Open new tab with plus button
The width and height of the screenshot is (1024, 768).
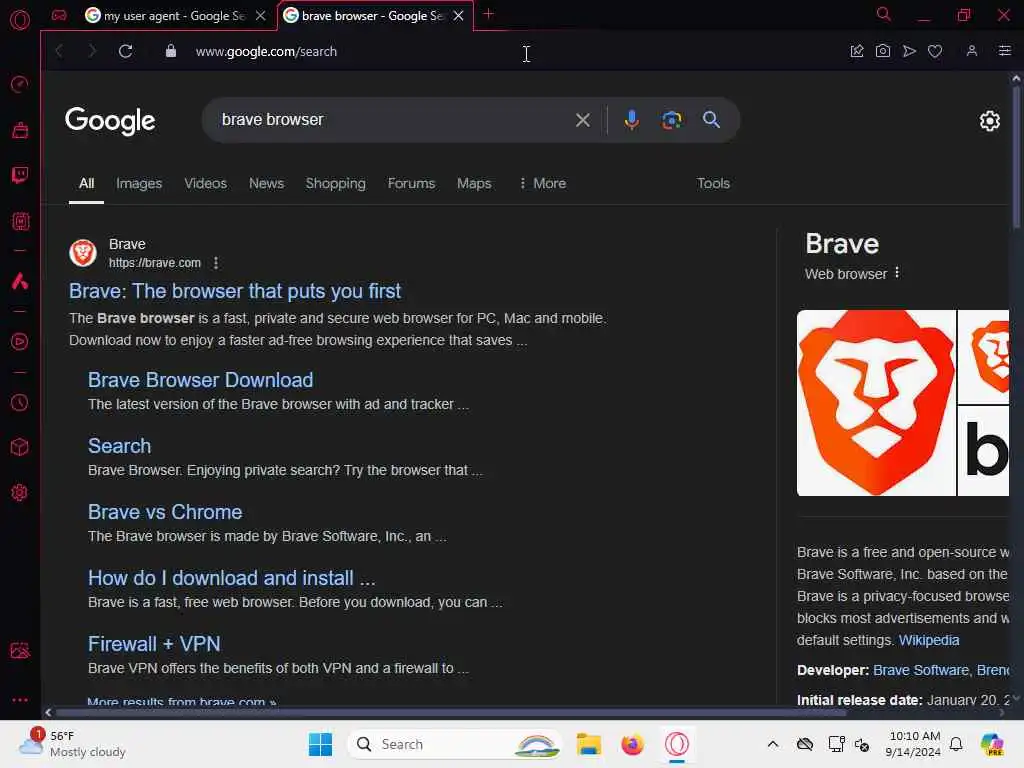pyautogui.click(x=488, y=14)
